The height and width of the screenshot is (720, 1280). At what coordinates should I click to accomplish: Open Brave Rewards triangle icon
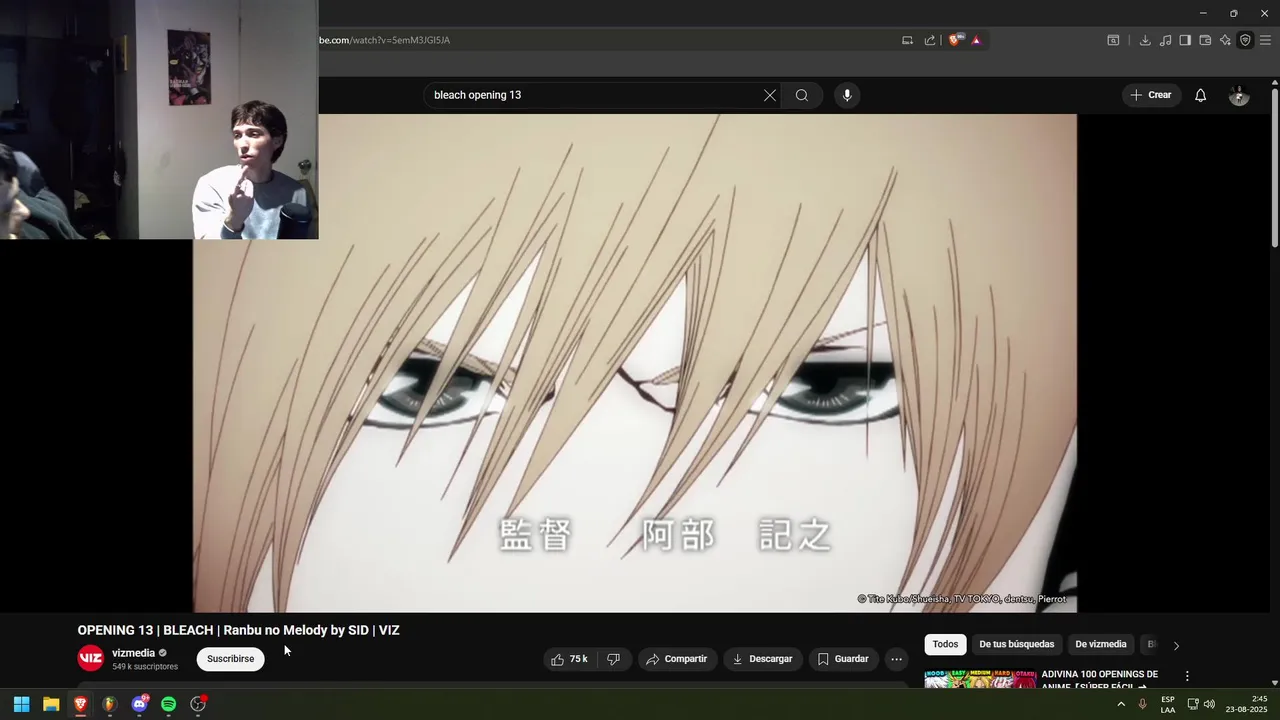976,40
